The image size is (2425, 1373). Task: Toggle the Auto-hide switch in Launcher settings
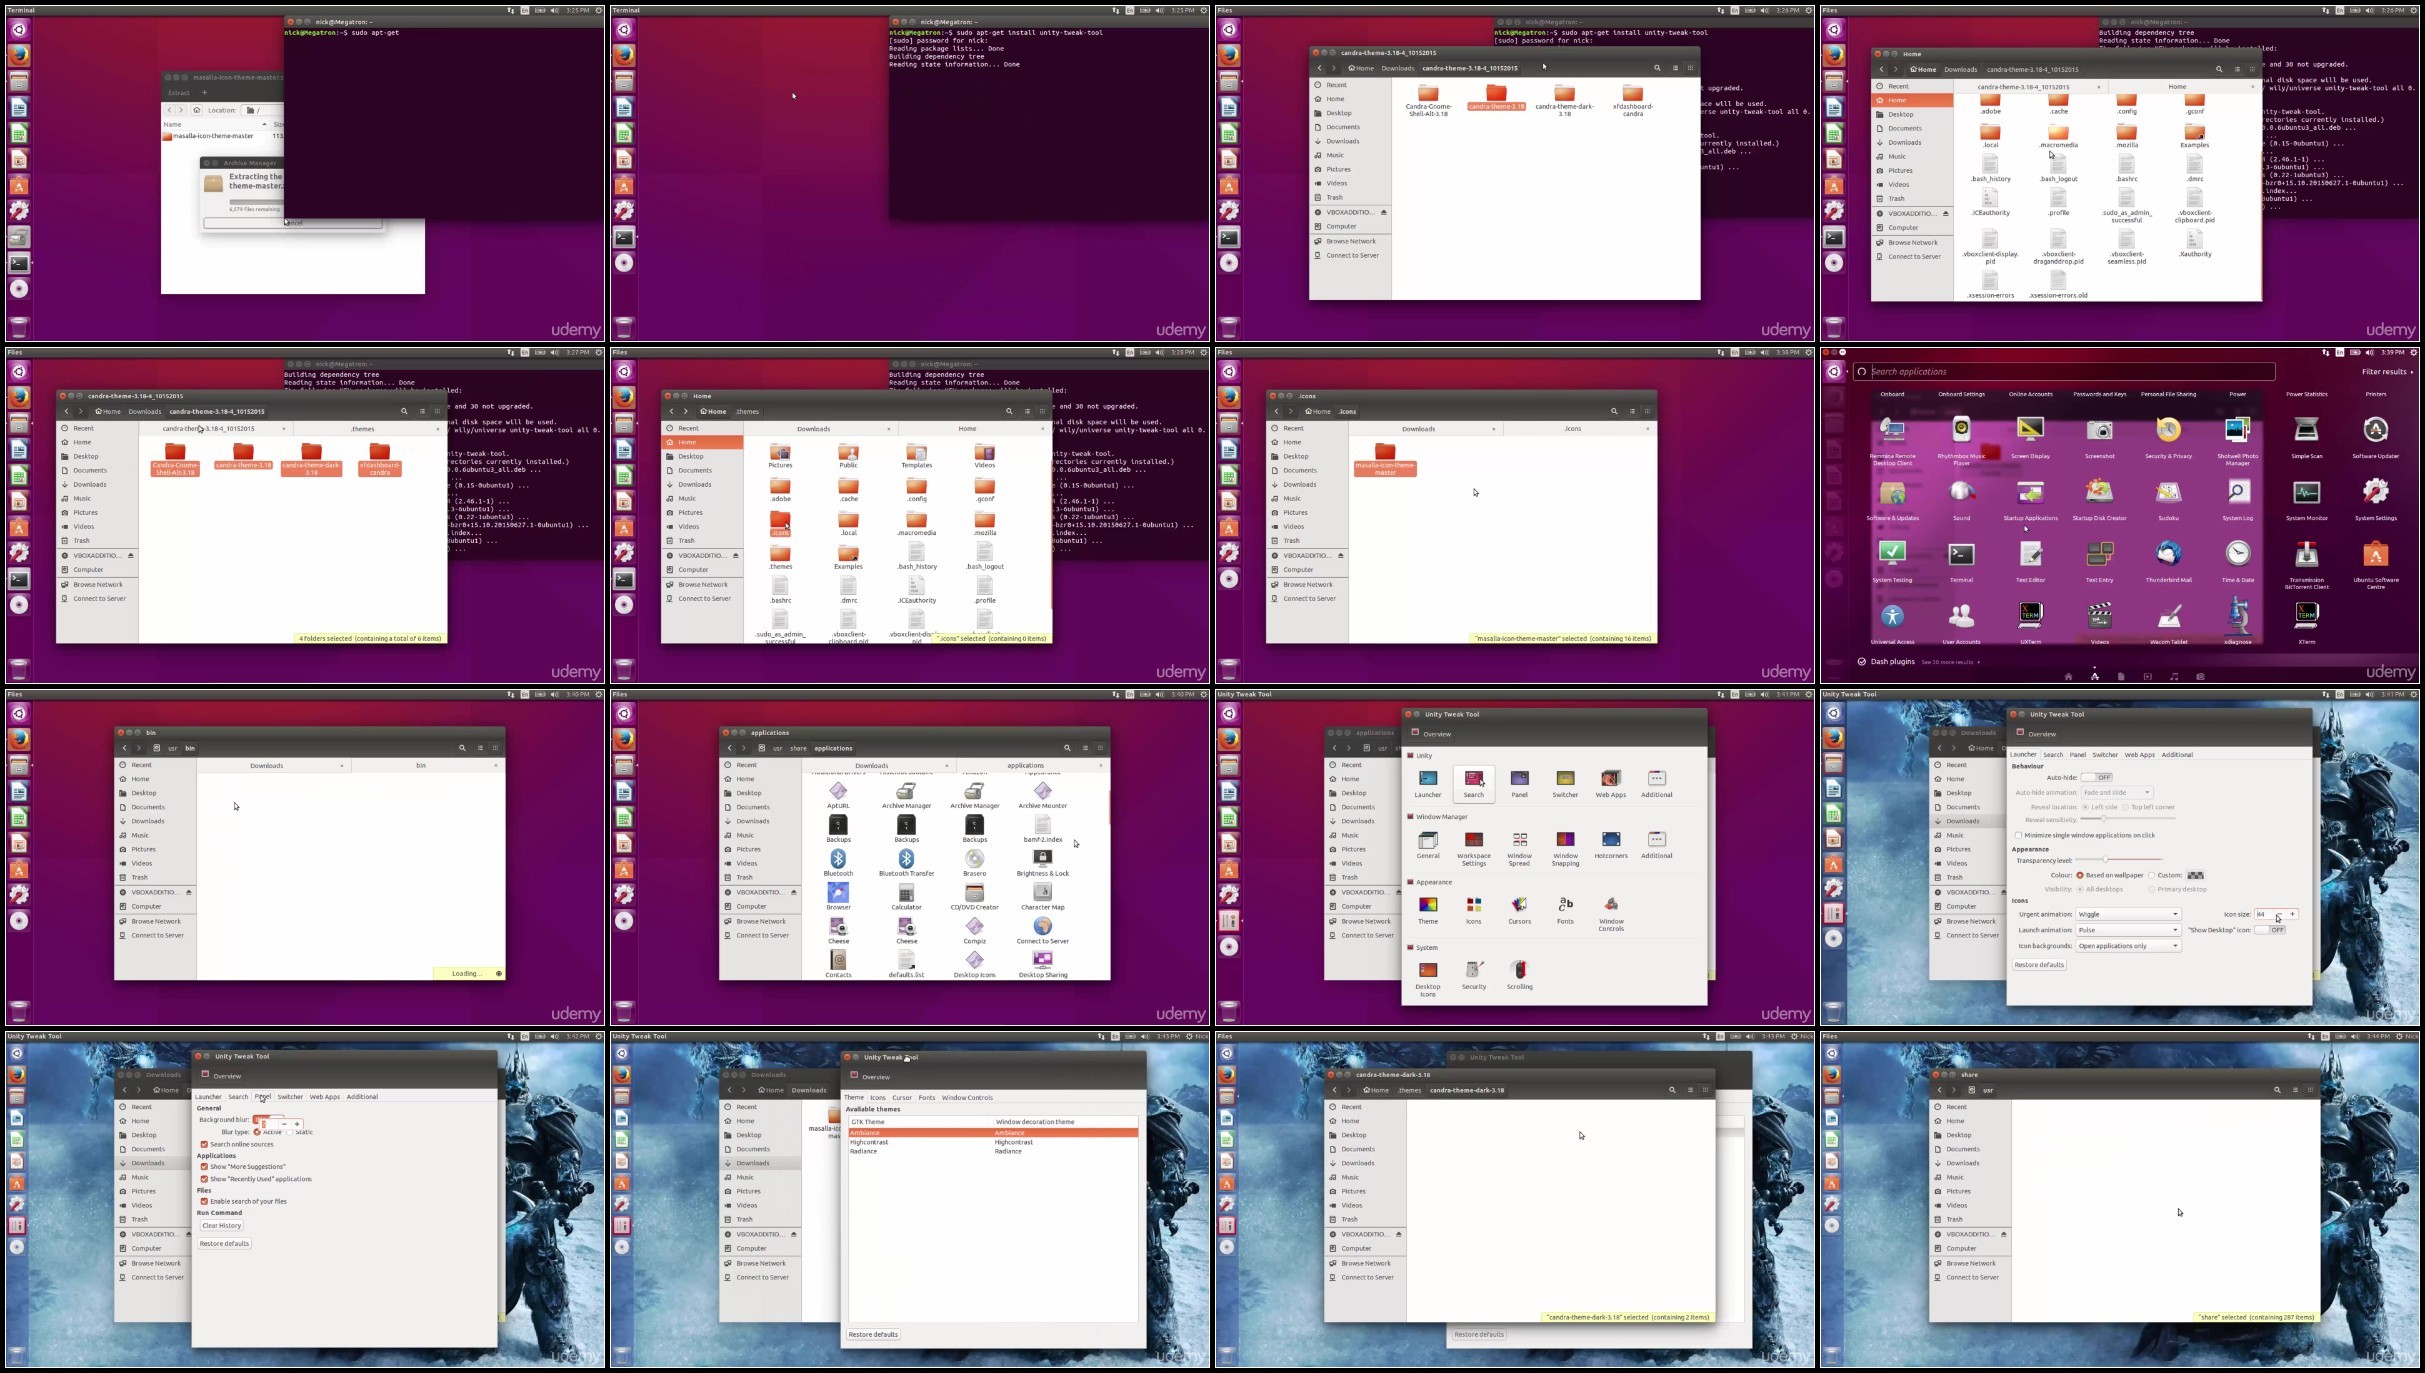click(2097, 777)
